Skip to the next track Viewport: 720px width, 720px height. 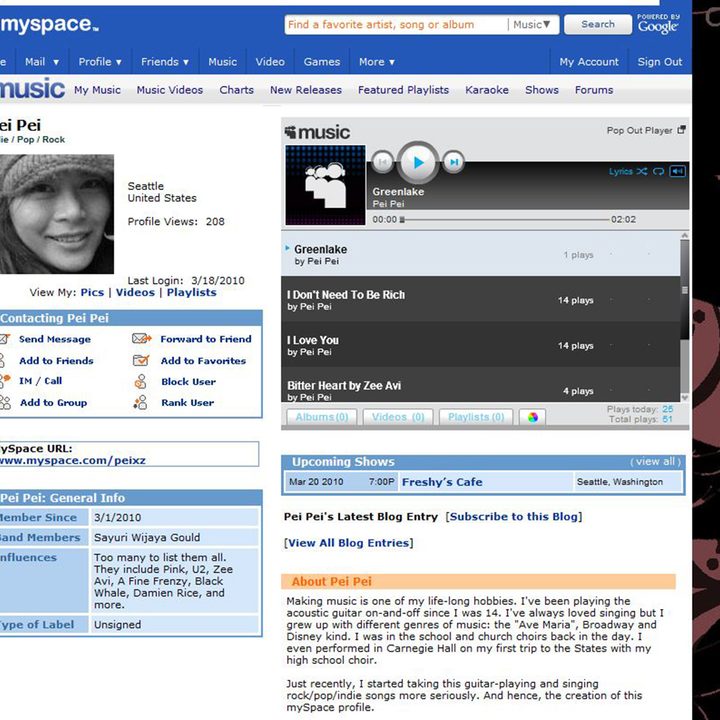pyautogui.click(x=454, y=162)
